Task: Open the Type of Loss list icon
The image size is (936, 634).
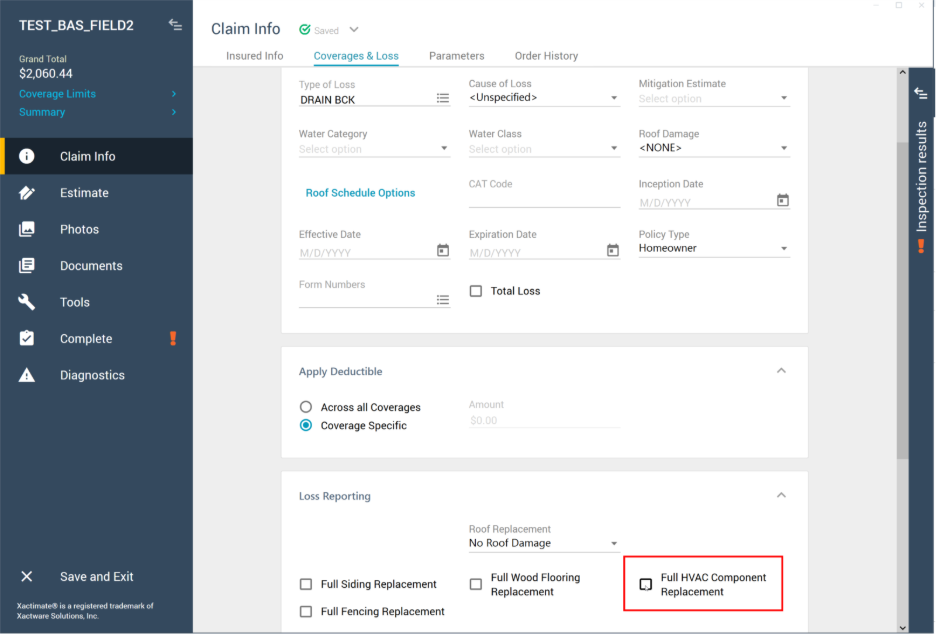Action: click(443, 98)
